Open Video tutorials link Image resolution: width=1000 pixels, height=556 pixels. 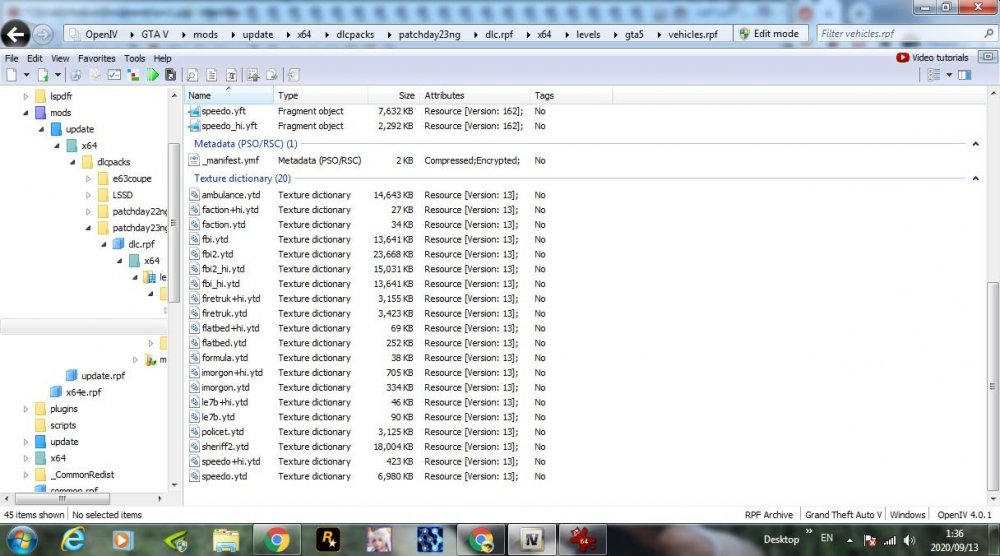932,57
